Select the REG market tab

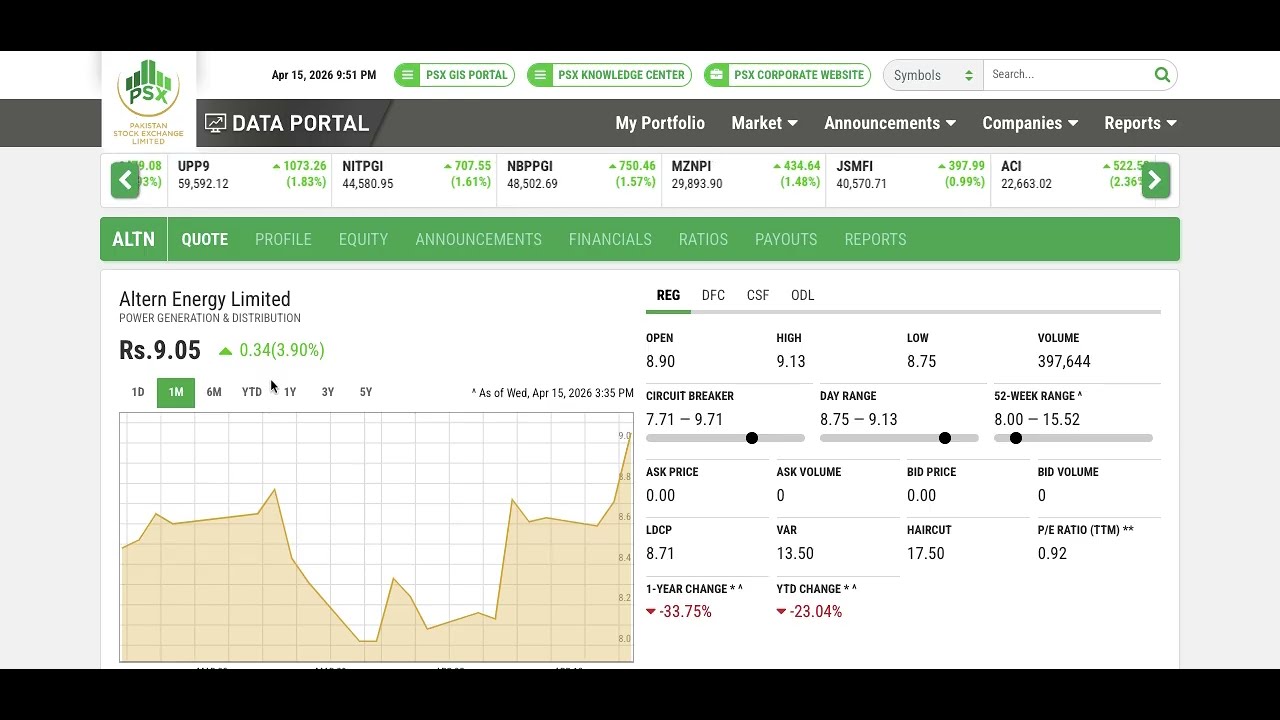click(x=668, y=295)
